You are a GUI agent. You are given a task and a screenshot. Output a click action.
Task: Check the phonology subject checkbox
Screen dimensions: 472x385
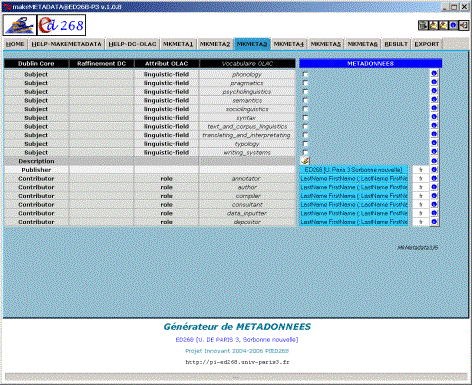[305, 74]
